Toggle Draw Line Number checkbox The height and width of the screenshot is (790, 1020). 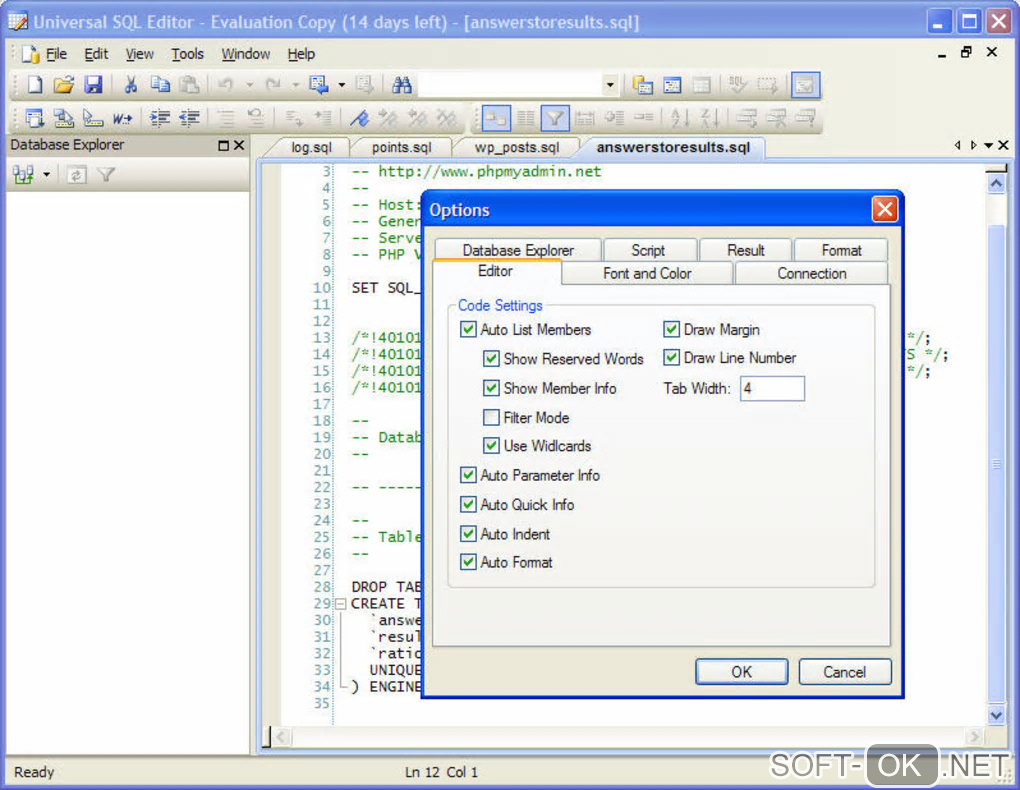point(671,357)
